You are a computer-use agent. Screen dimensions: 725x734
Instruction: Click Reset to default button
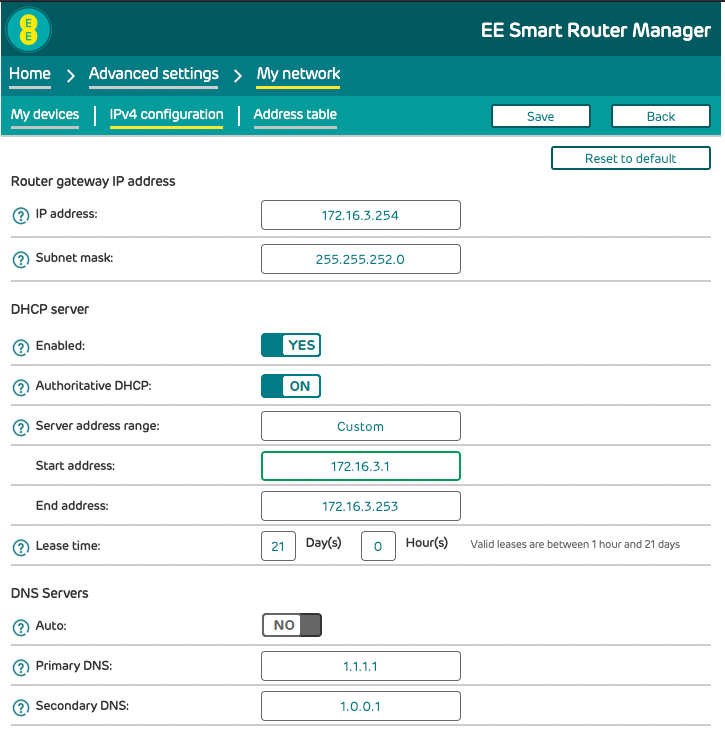click(x=630, y=158)
